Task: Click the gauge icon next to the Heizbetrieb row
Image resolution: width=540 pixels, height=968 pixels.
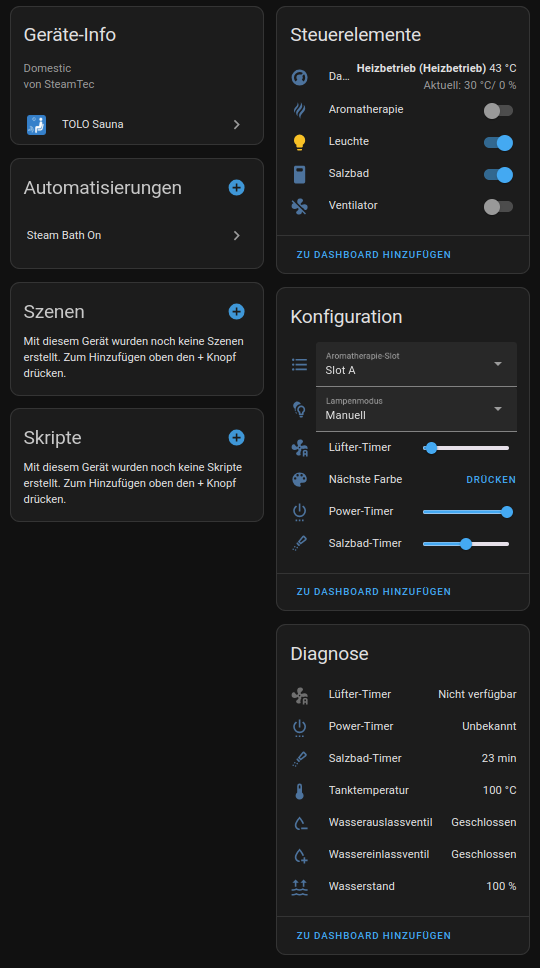Action: pos(299,77)
